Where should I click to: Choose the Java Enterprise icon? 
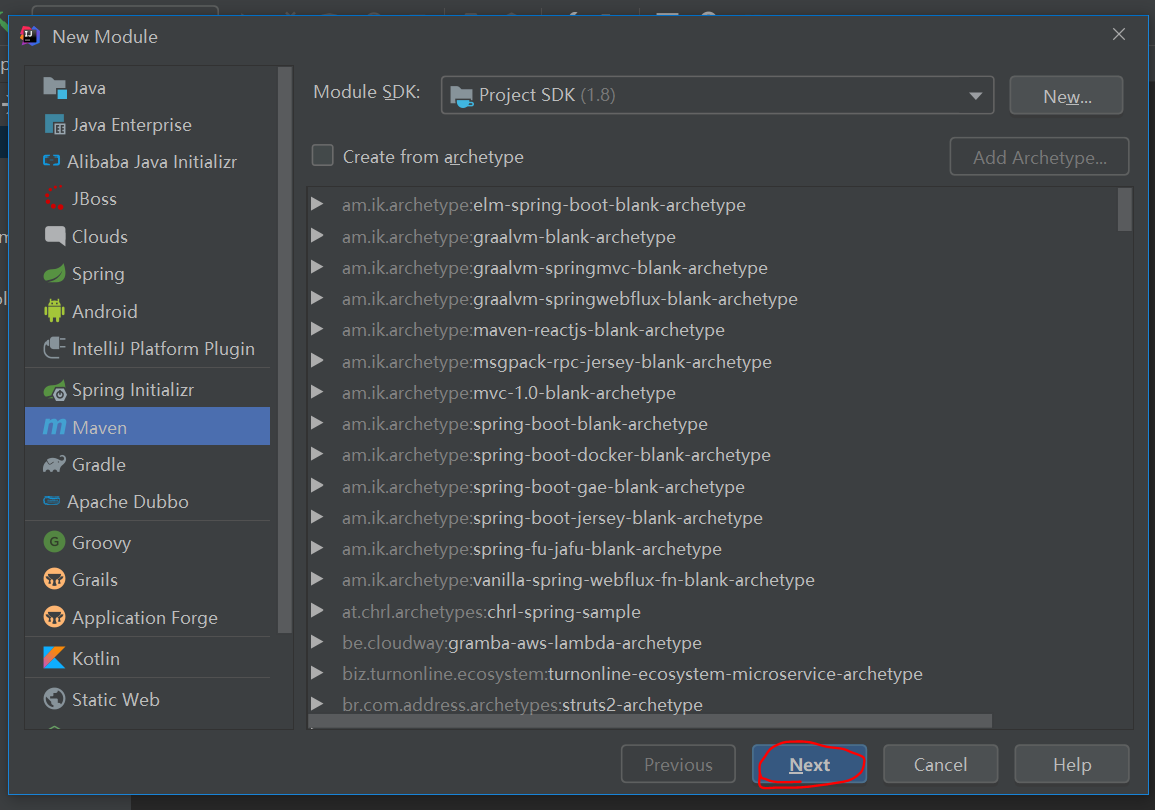[x=55, y=124]
